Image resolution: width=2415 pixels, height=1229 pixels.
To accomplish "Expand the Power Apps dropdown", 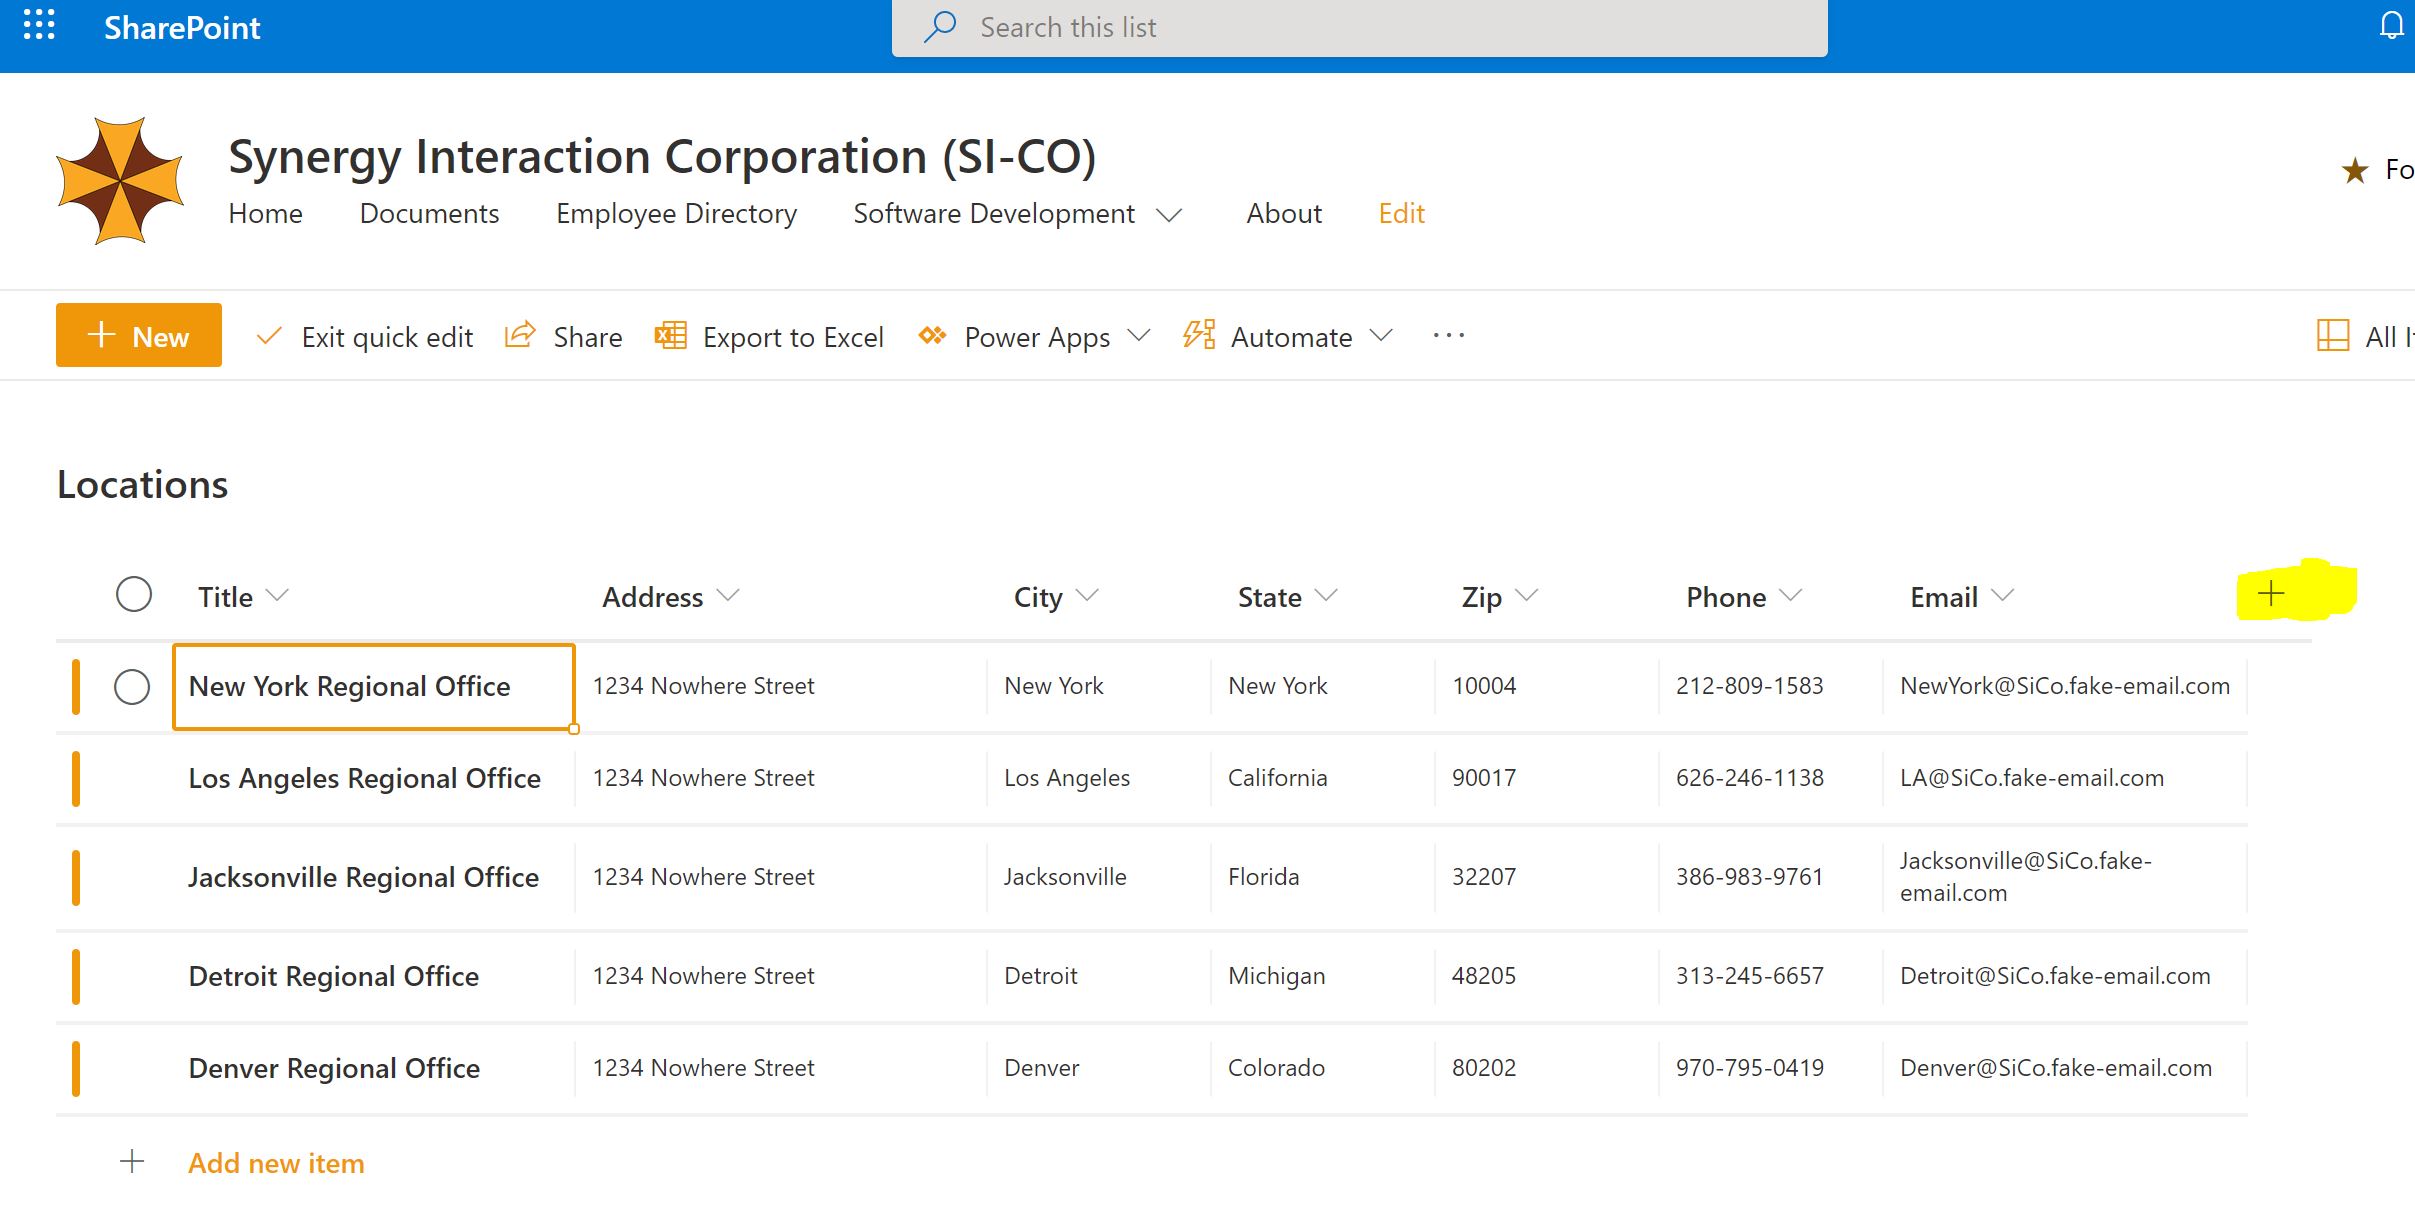I will (x=1139, y=336).
